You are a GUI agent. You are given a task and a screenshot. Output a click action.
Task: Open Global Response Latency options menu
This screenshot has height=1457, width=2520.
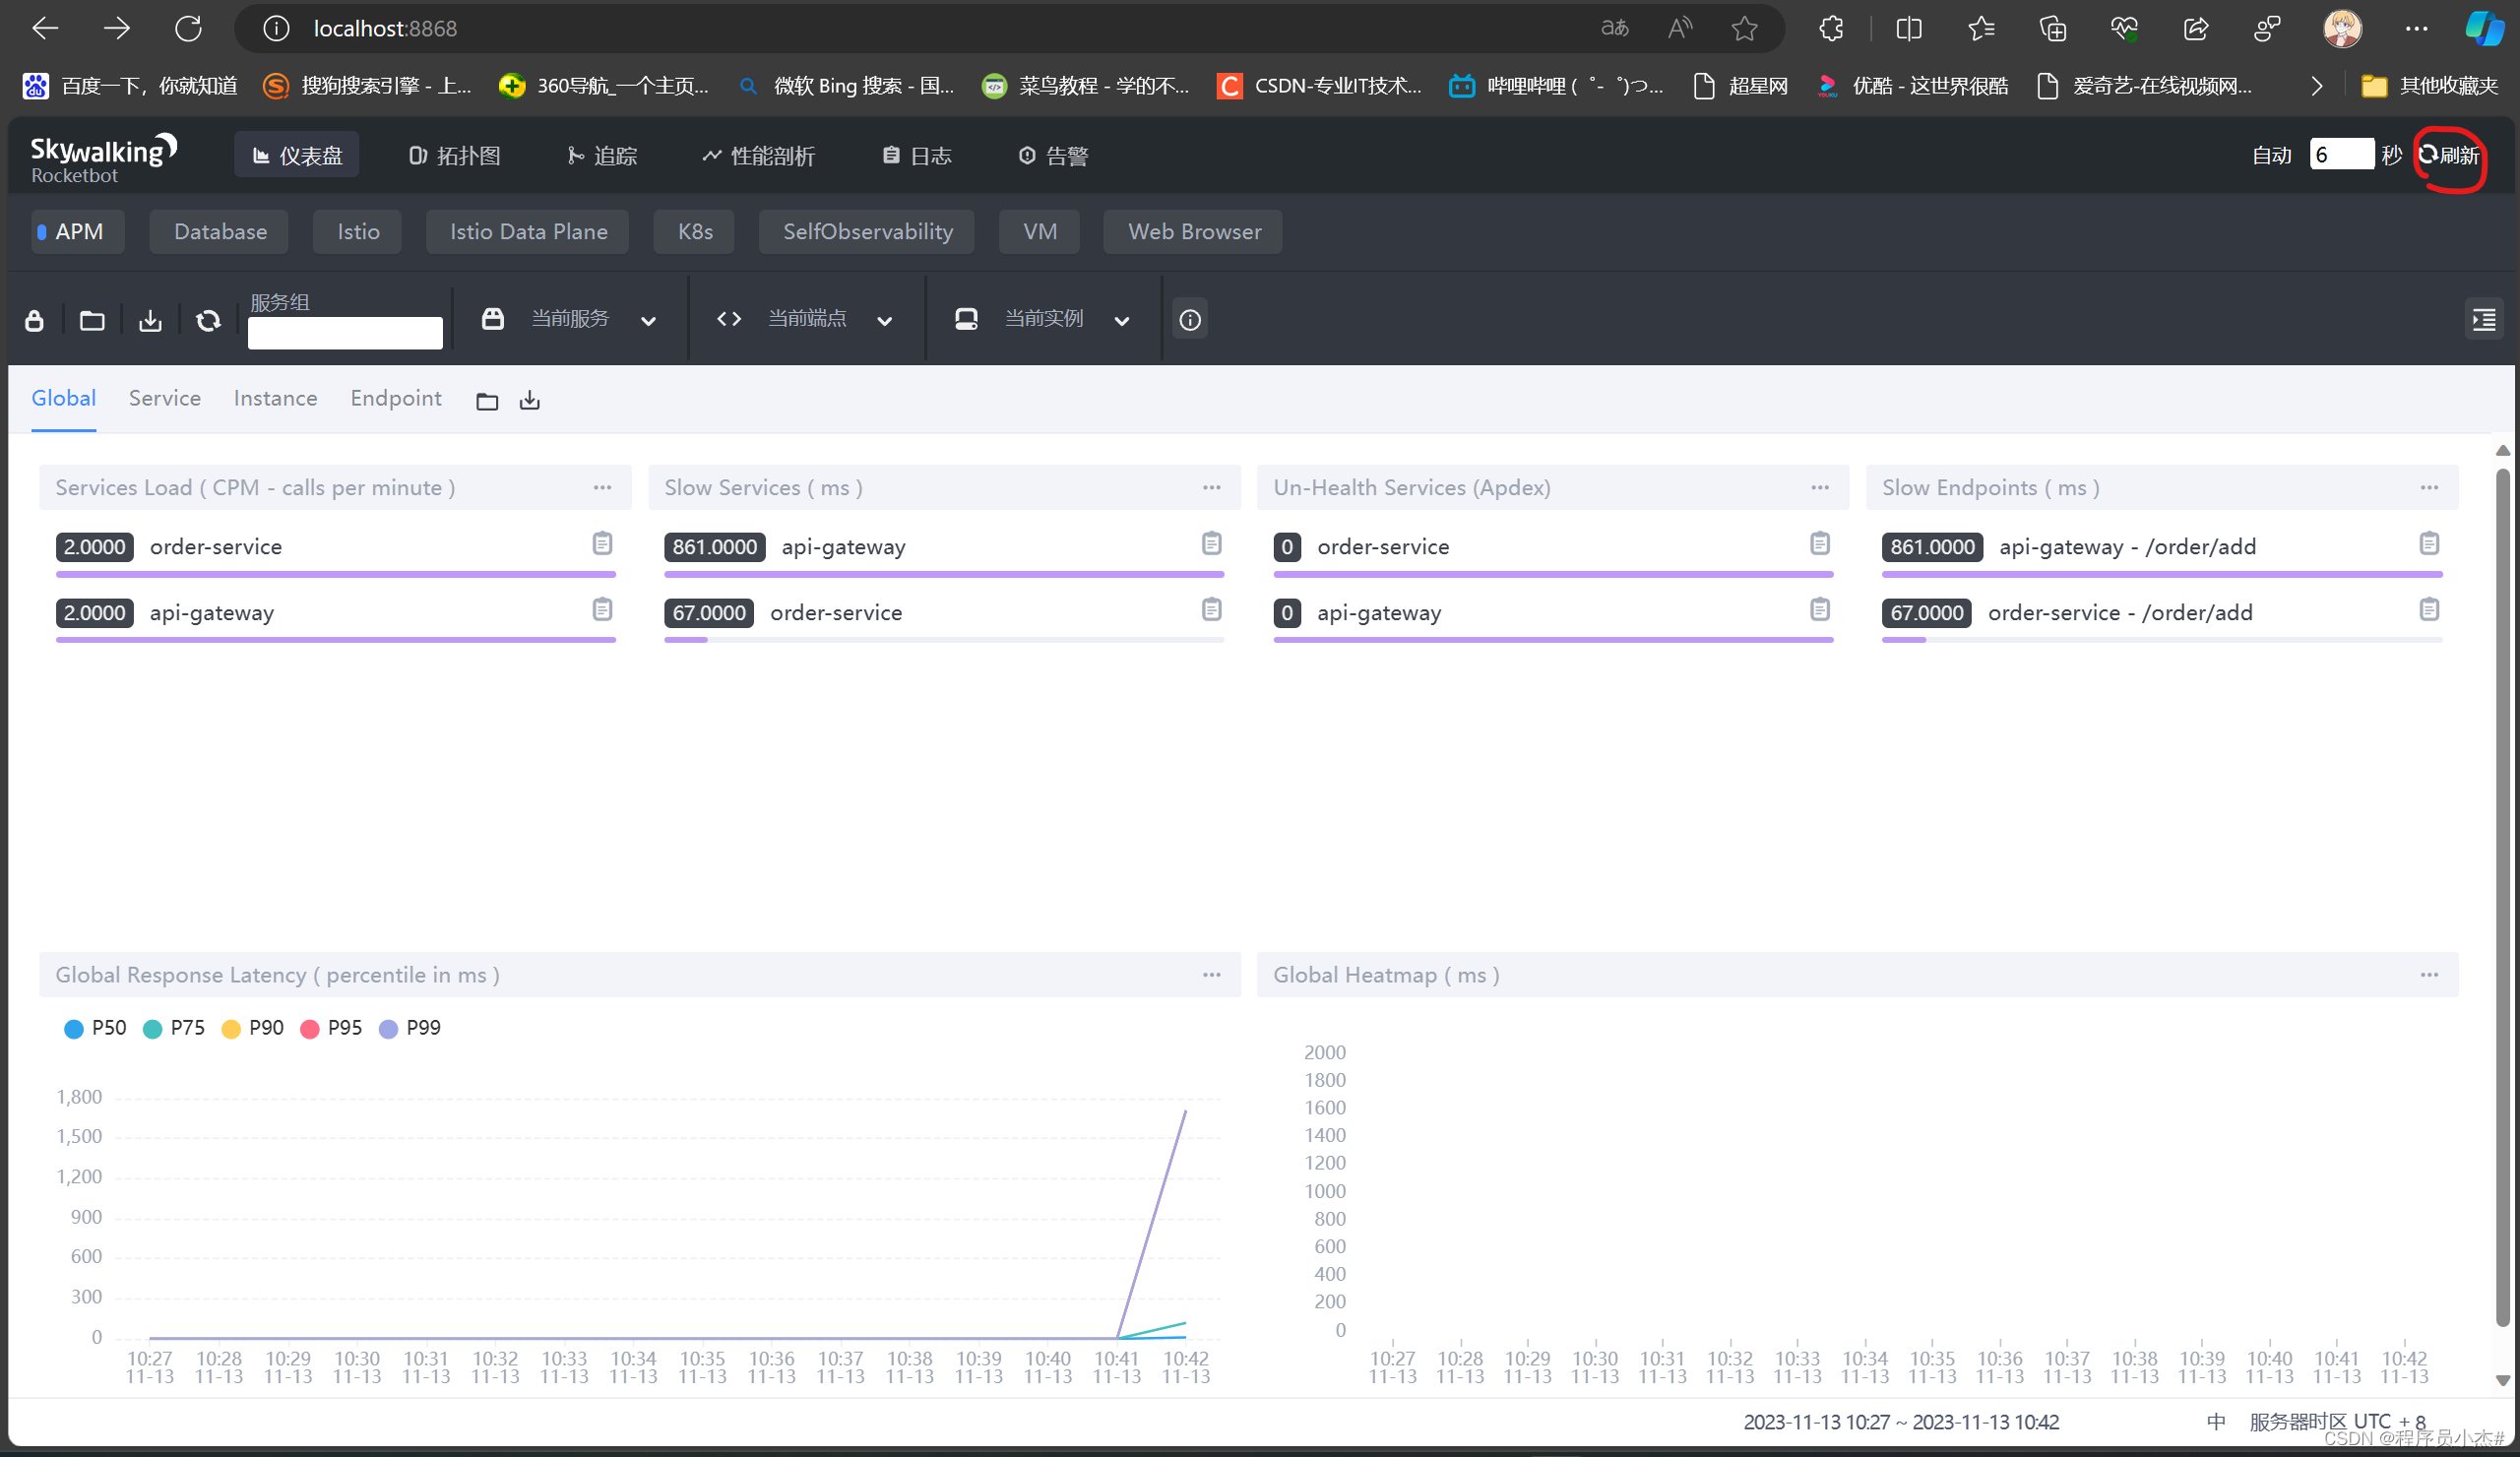coord(1211,974)
